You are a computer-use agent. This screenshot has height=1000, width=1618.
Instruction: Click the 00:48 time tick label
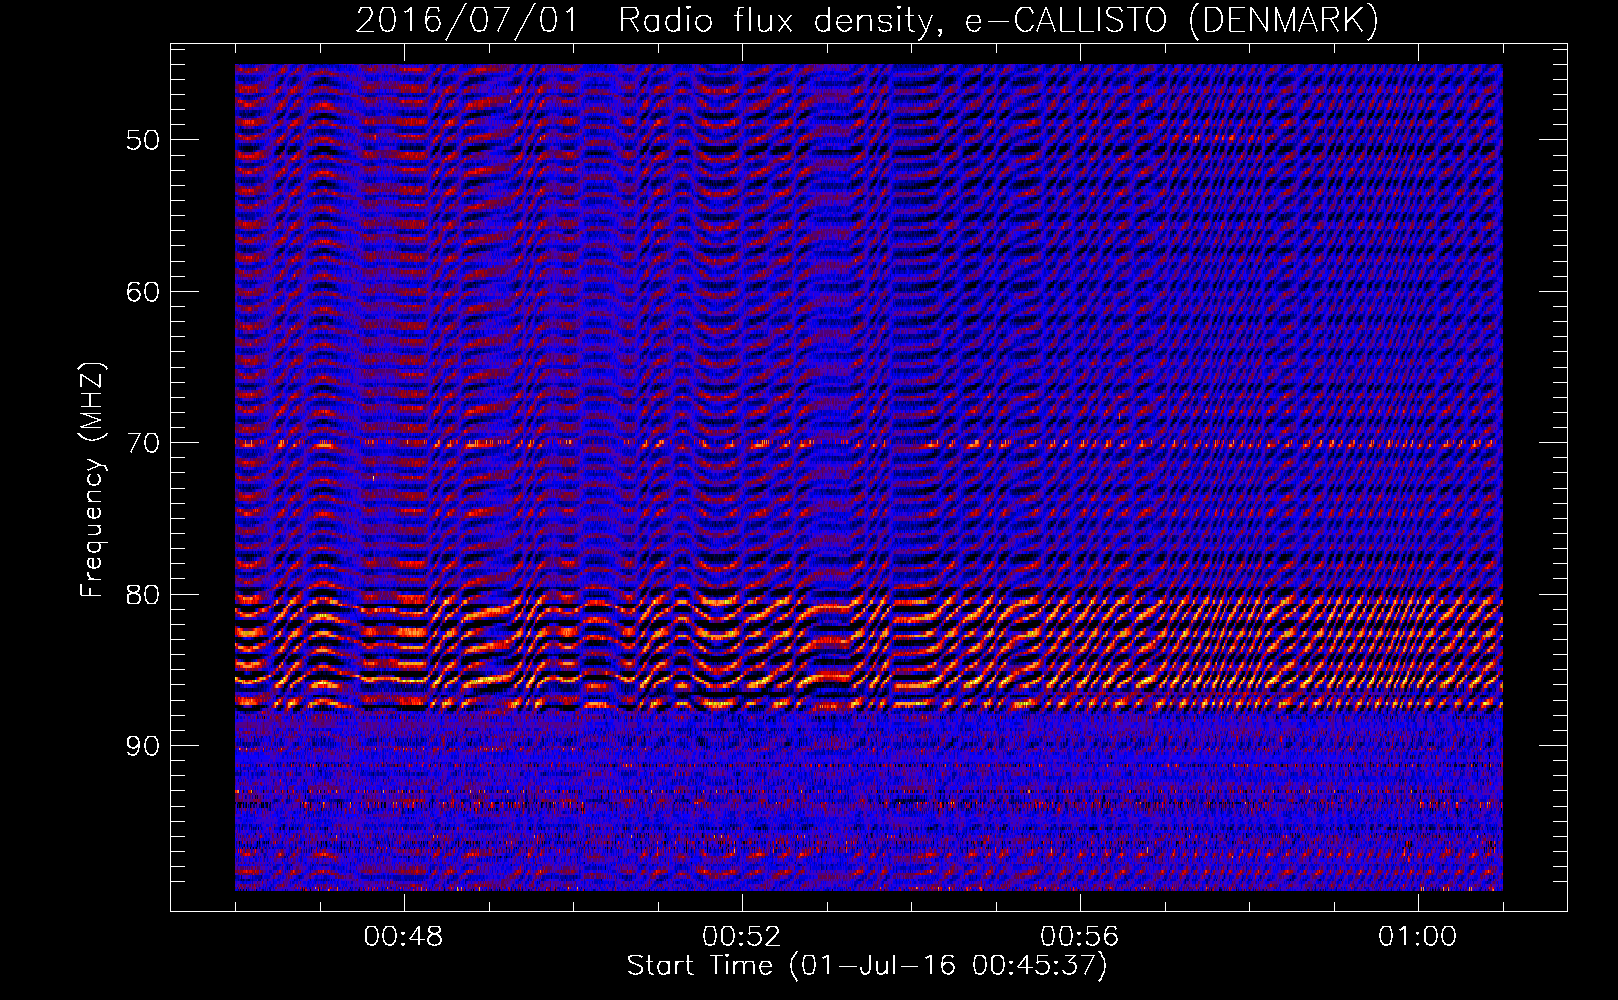404,937
